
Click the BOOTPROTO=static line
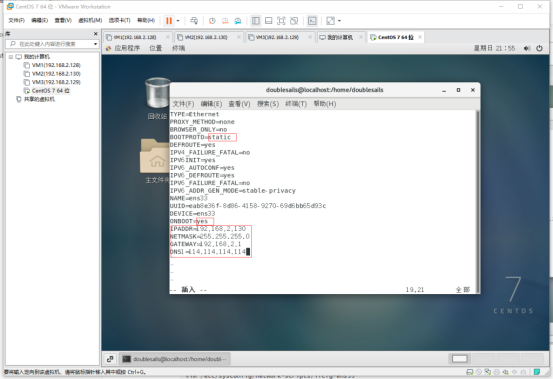[x=200, y=137]
